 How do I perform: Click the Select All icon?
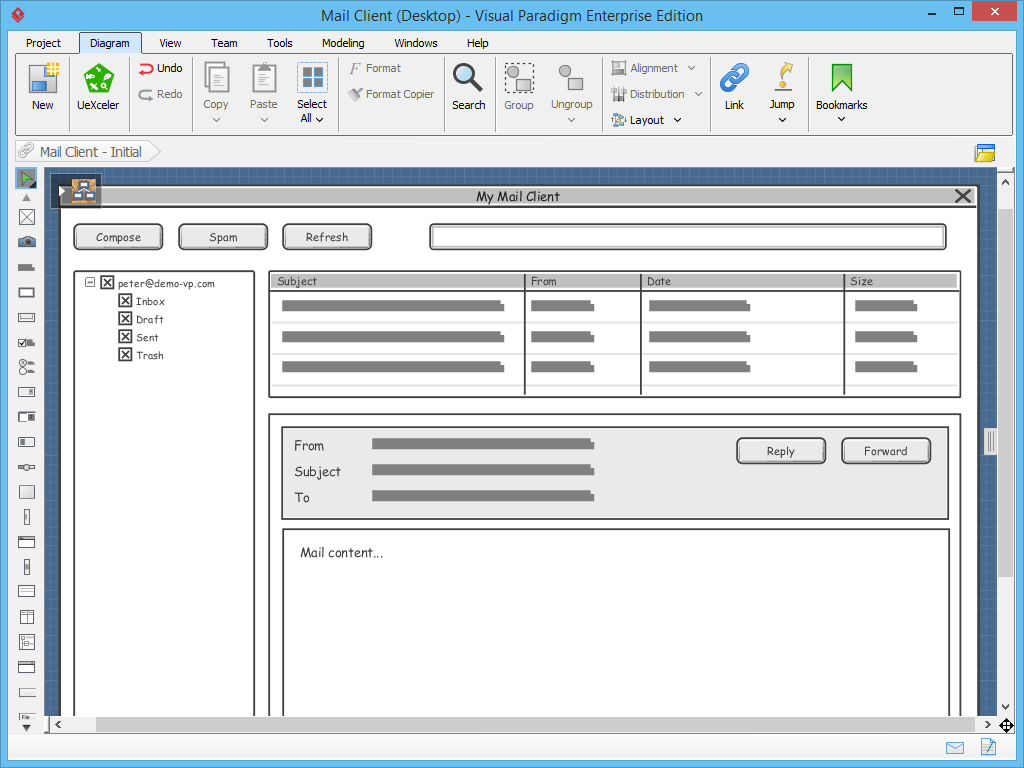coord(312,78)
